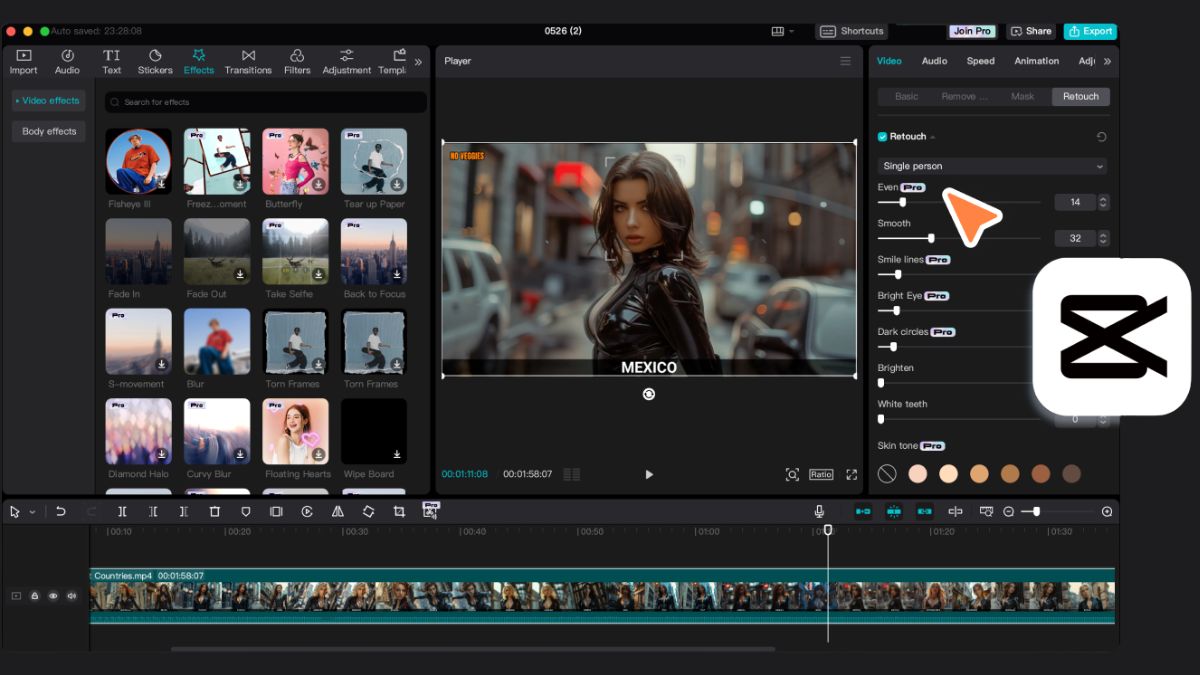Click the Search for effects field
Screen dimensions: 1200x675
[x=266, y=102]
